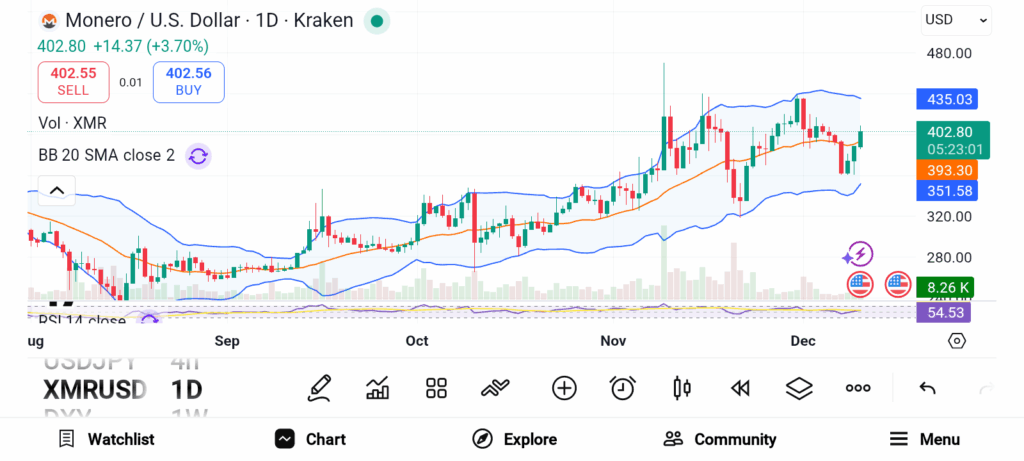1024x461 pixels.
Task: Click the add symbol plus icon
Action: (564, 388)
